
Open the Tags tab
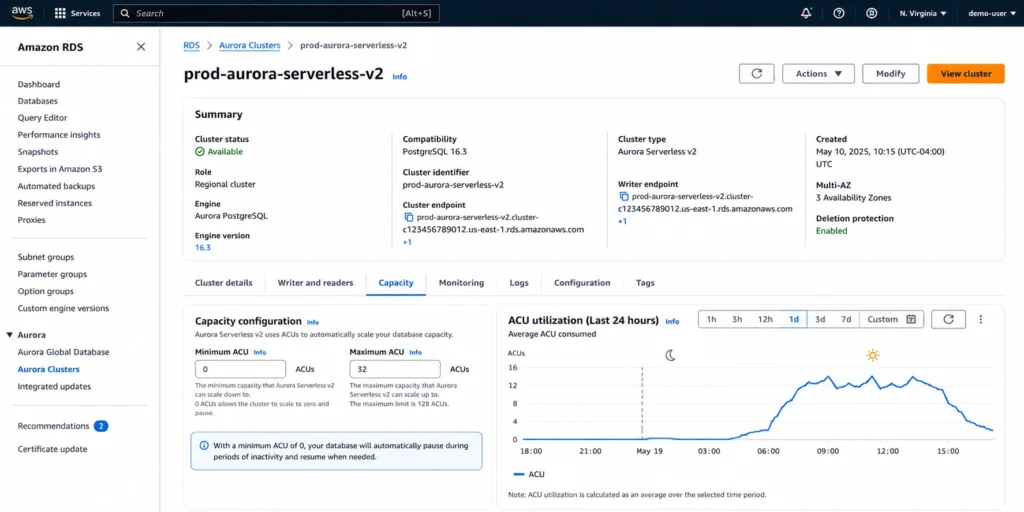click(x=645, y=283)
